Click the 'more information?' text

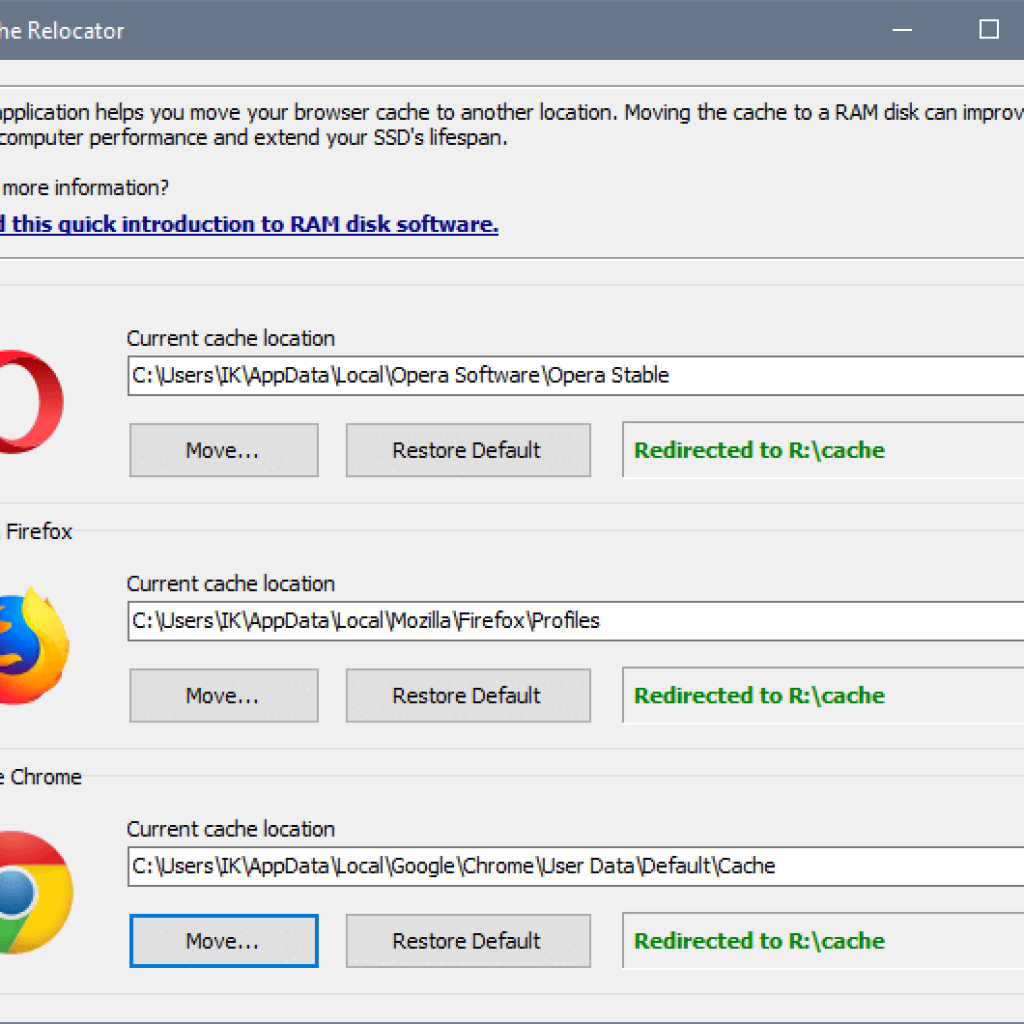tap(85, 188)
